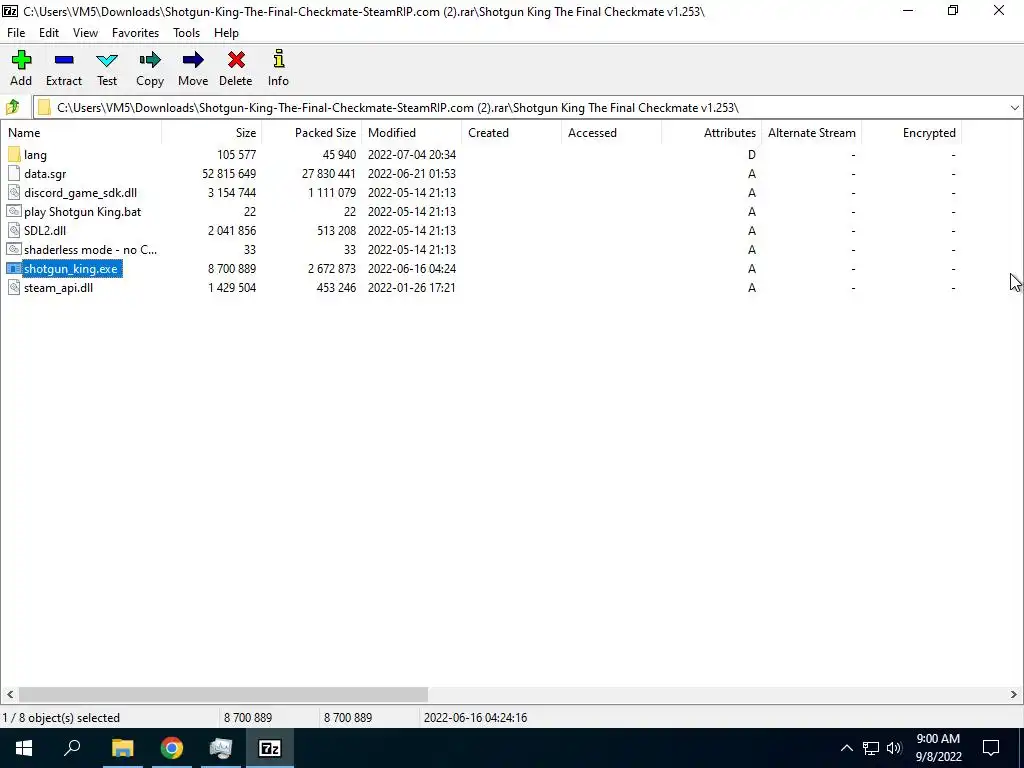This screenshot has width=1024, height=768.
Task: Switch to 7-Zip taskbar button
Action: click(270, 748)
